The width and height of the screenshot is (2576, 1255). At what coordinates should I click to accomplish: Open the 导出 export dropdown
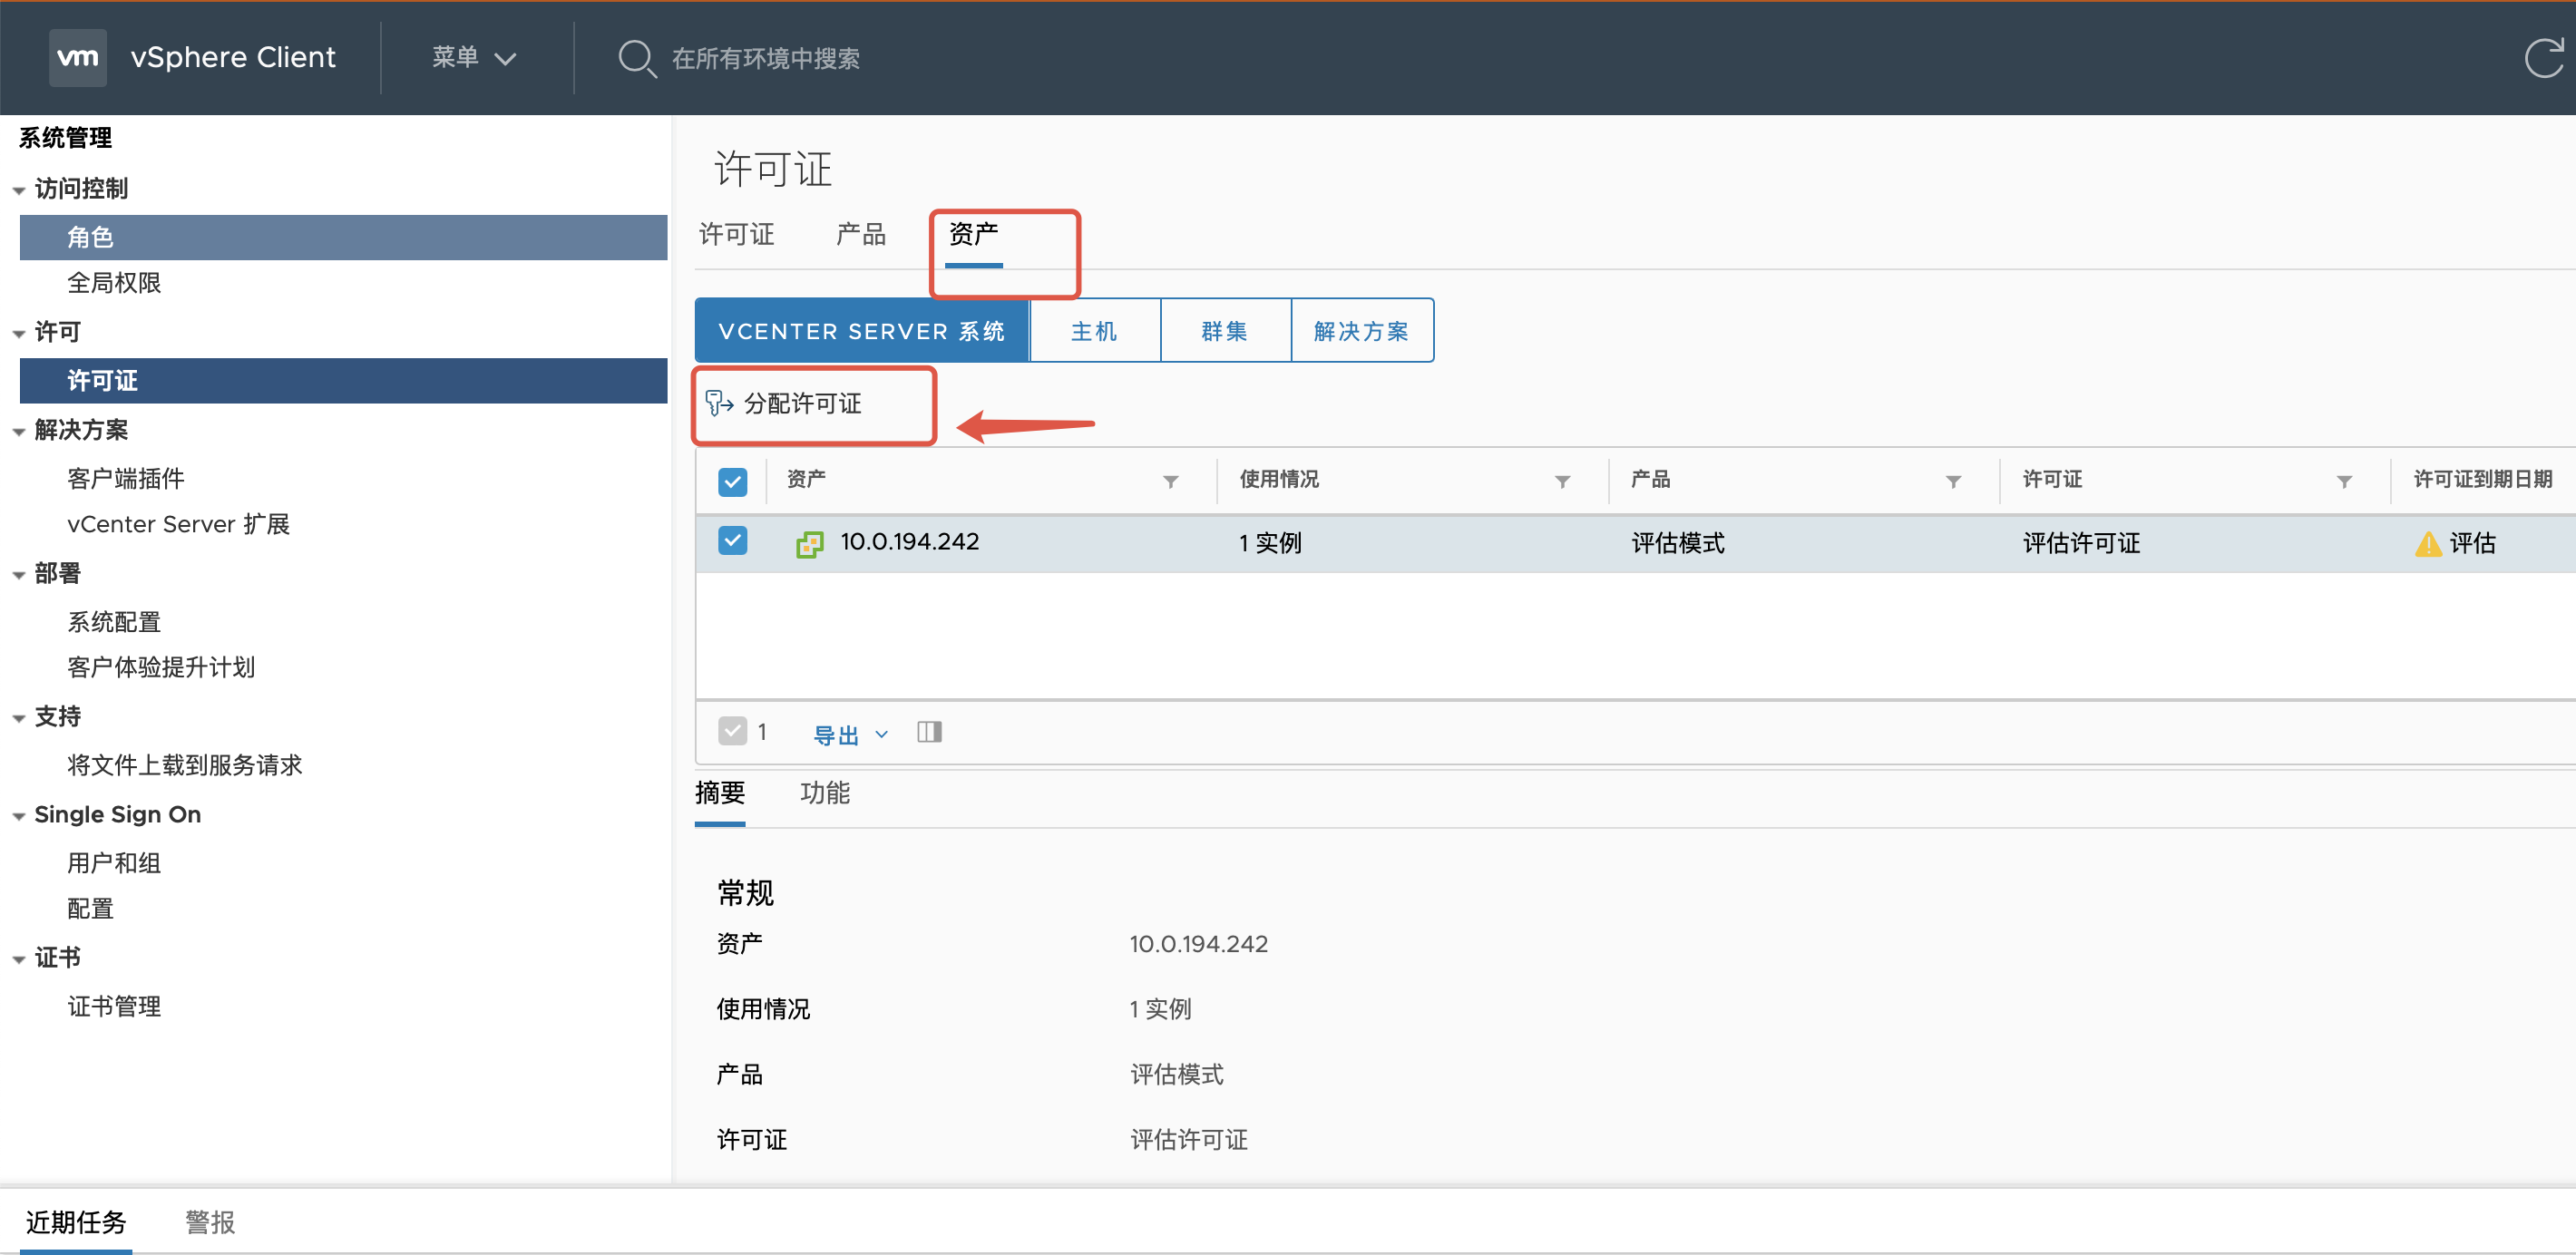[850, 735]
